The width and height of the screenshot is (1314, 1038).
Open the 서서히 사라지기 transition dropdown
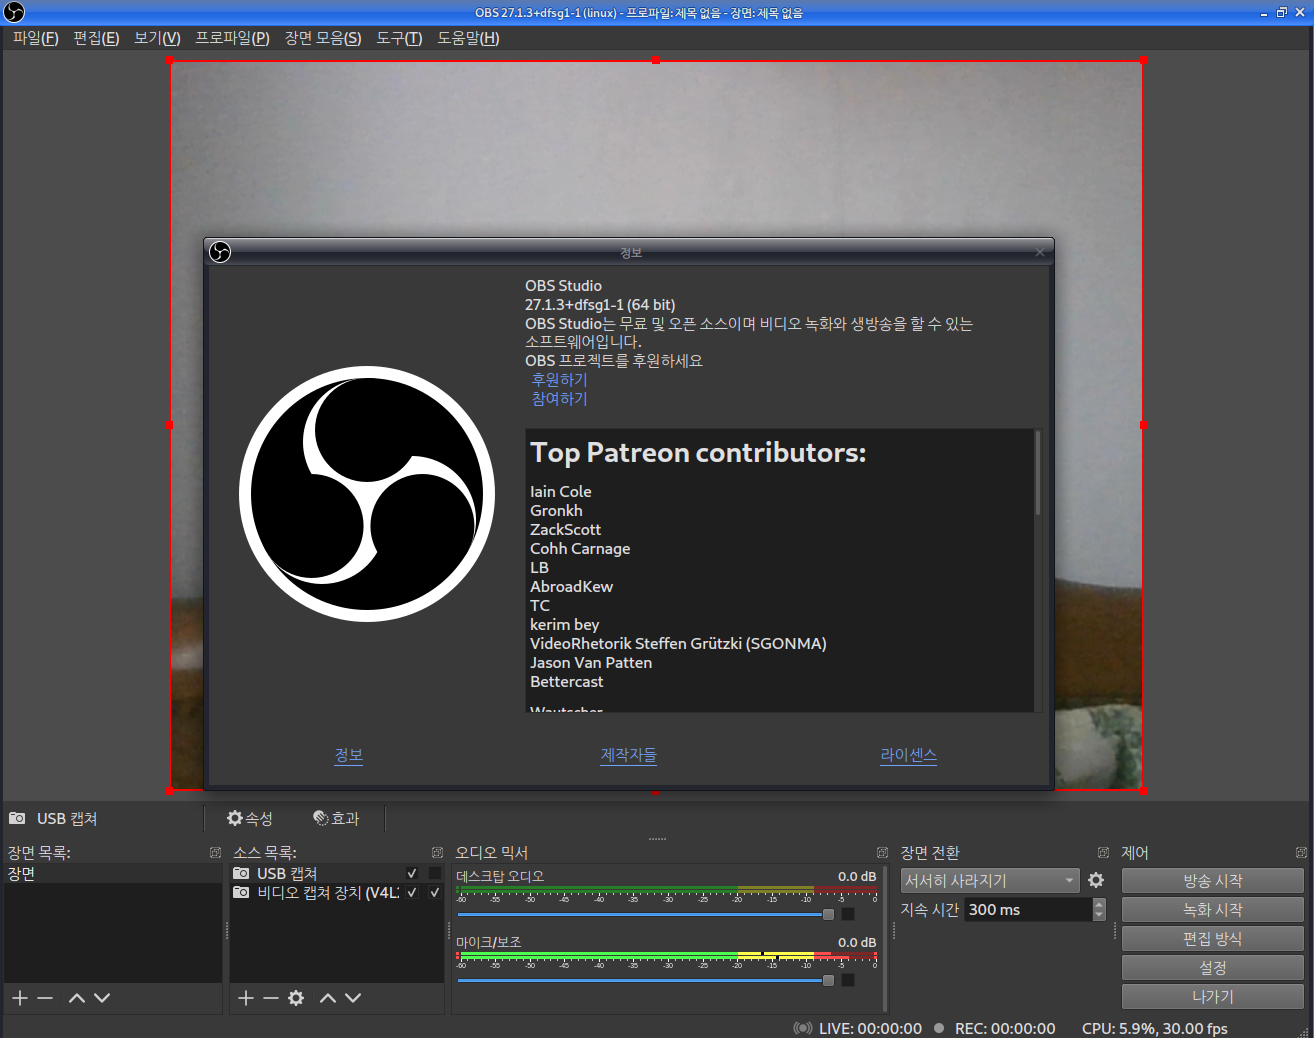[990, 880]
